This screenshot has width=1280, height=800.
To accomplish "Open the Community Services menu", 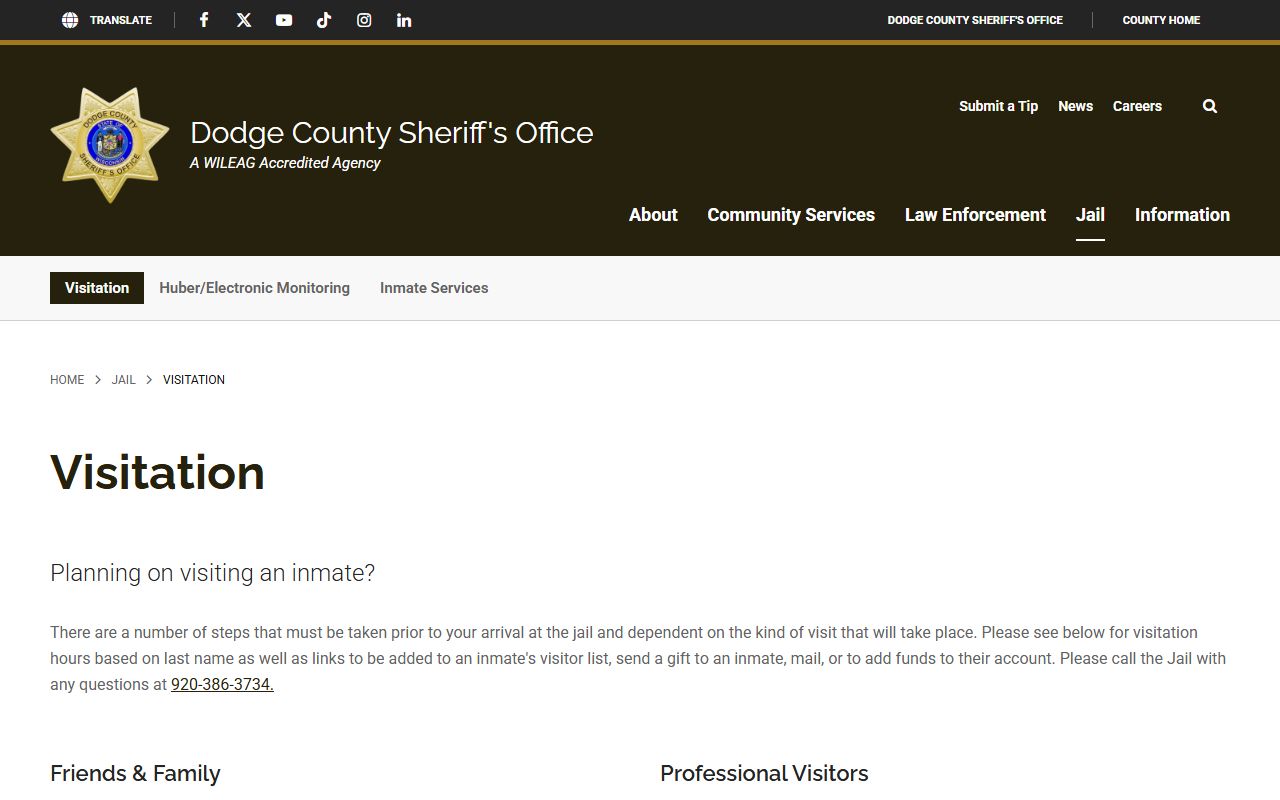I will (x=791, y=215).
